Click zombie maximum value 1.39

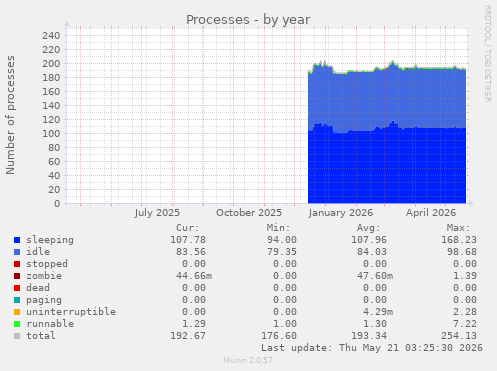[465, 276]
